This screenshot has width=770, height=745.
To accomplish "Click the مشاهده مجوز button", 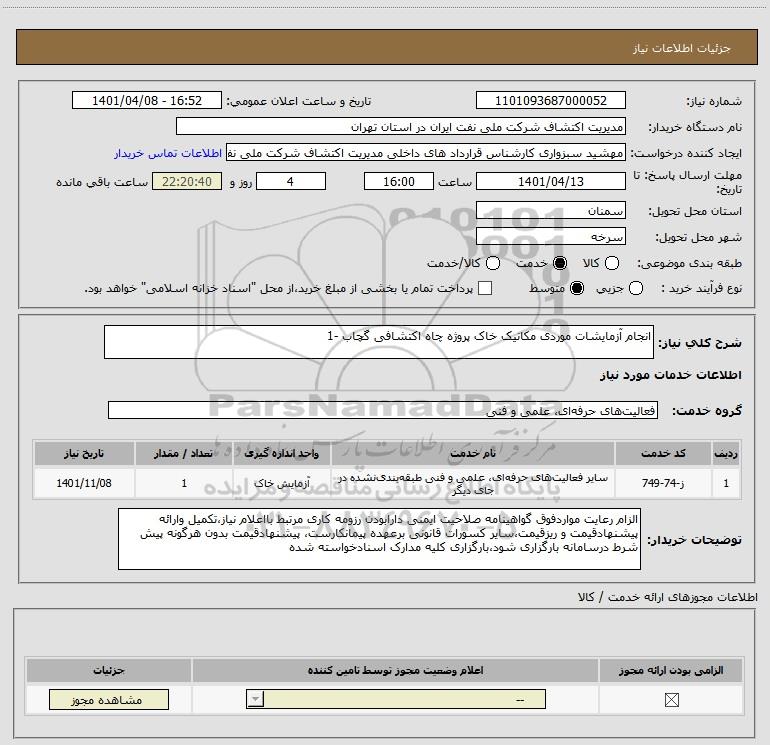I will pos(109,699).
